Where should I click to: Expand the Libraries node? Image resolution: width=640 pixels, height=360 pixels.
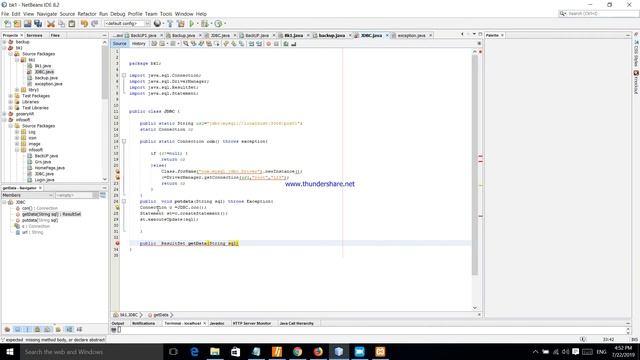11,102
